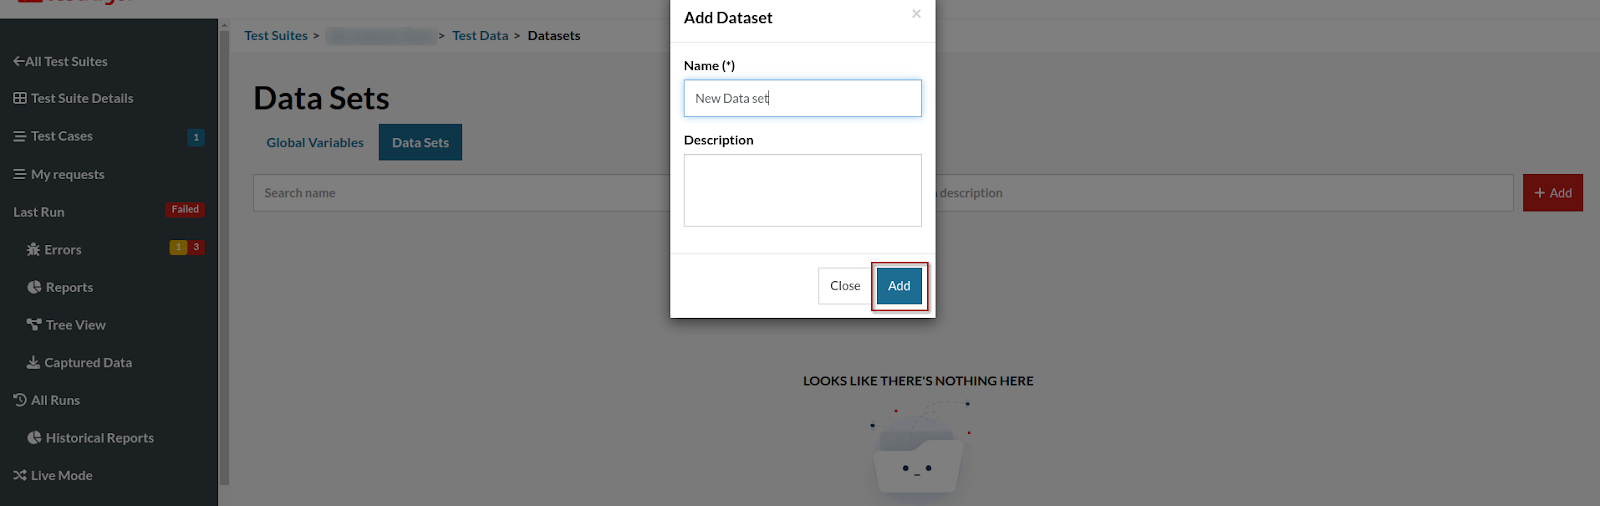Screen dimensions: 1600x506
Task: Select the Data Sets tab
Action: pyautogui.click(x=420, y=143)
